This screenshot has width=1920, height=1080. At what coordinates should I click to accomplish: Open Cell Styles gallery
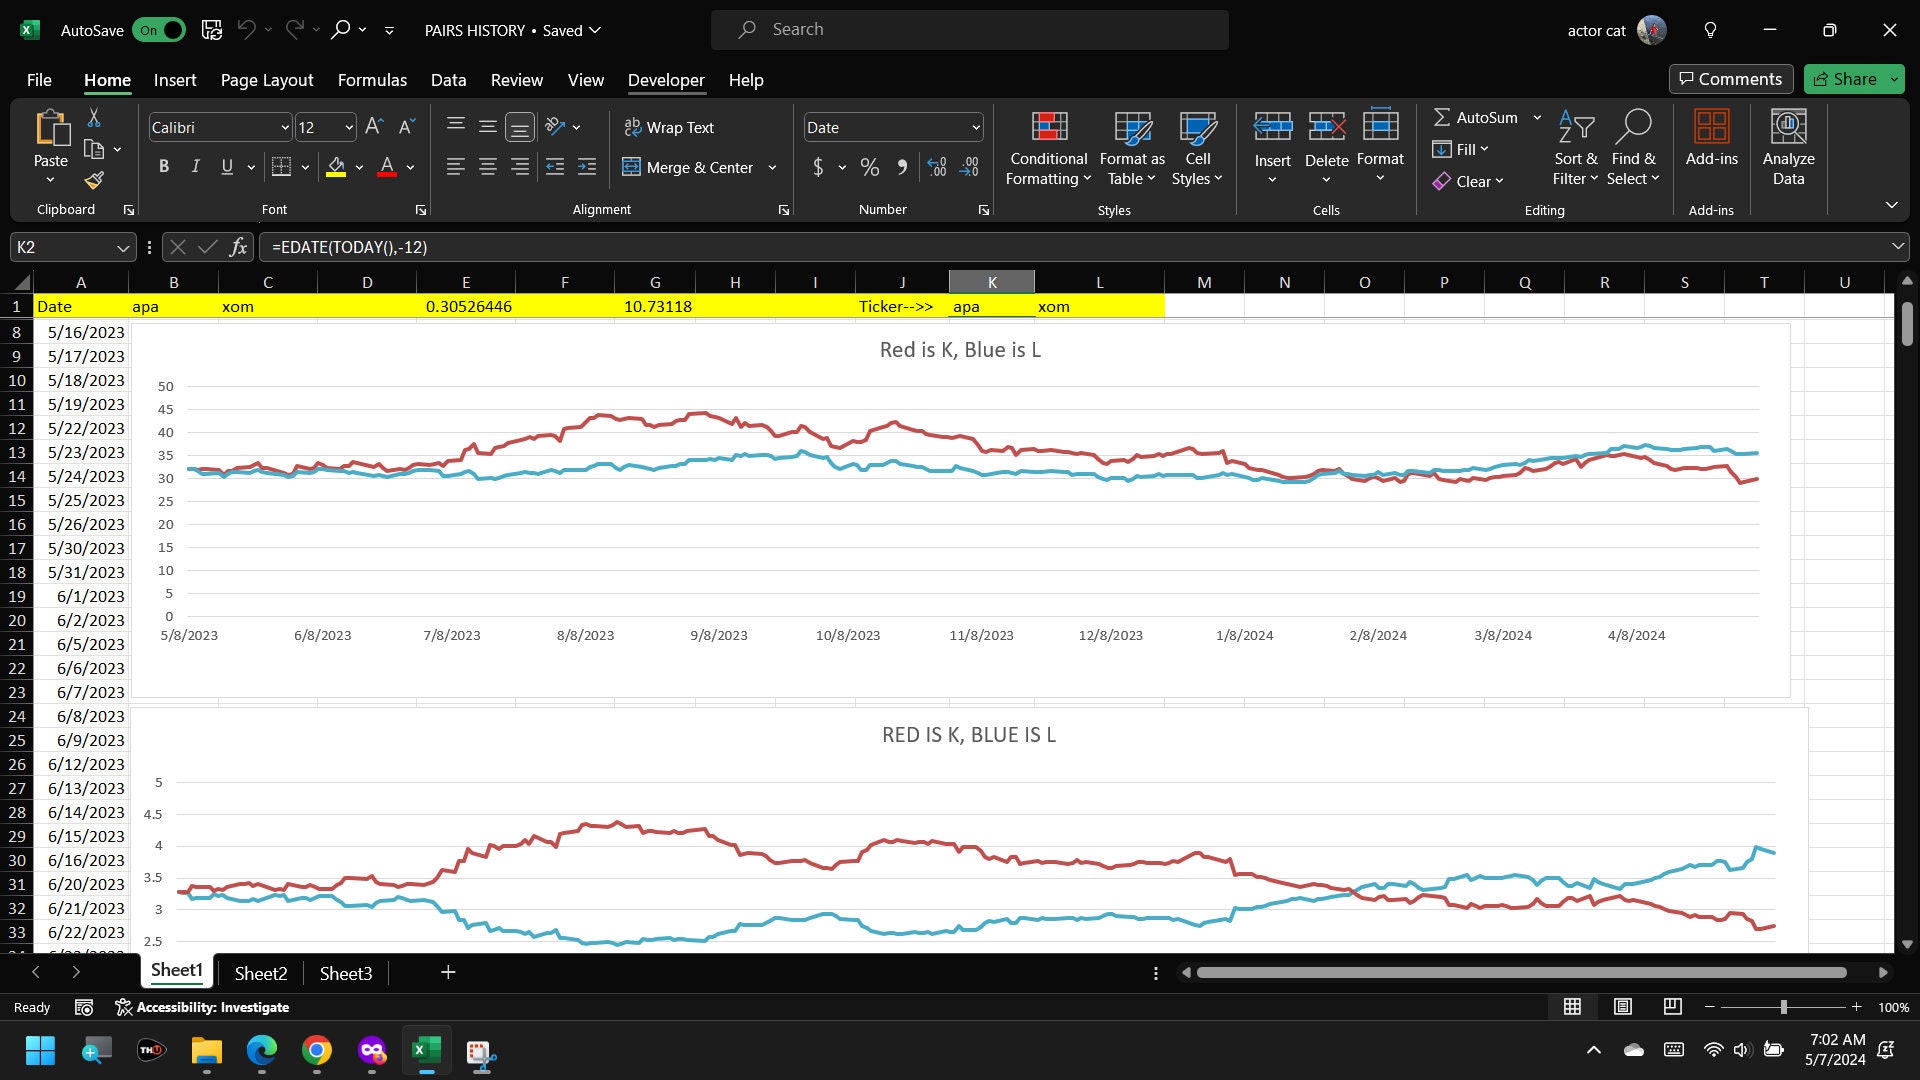tap(1197, 148)
